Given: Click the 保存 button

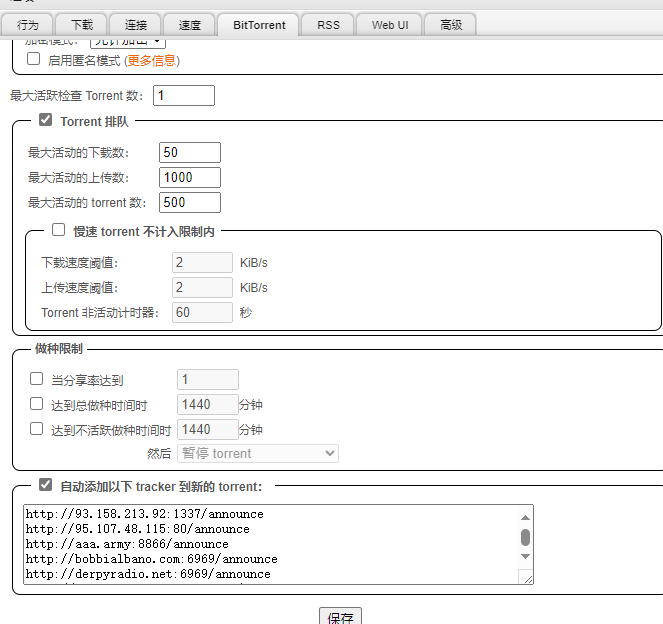Looking at the screenshot, I should [340, 616].
